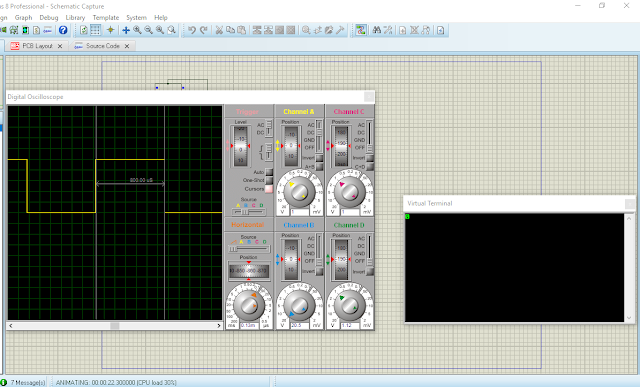Toggle Channel B Invert button
640x387 pixels.
(x=320, y=271)
